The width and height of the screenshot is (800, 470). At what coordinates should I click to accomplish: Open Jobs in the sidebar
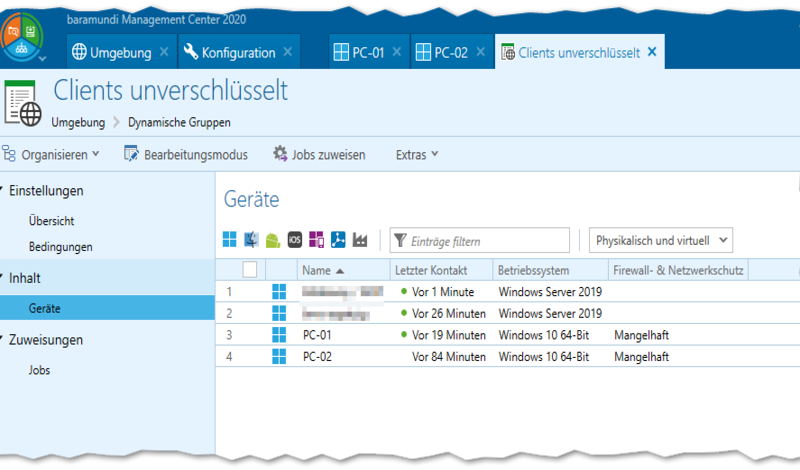[39, 370]
